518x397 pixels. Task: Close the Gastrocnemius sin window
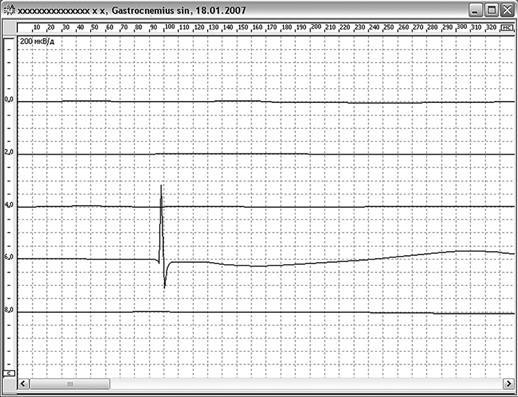[x=508, y=10]
